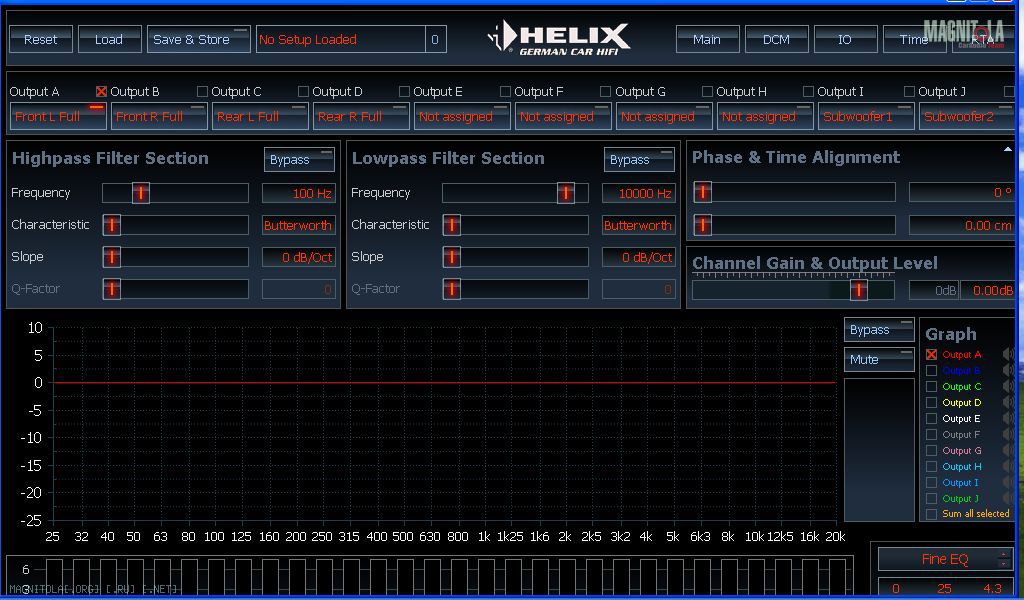Viewport: 1024px width, 600px height.
Task: Click the speaker icon beside graph Output C
Action: pyautogui.click(x=1008, y=387)
